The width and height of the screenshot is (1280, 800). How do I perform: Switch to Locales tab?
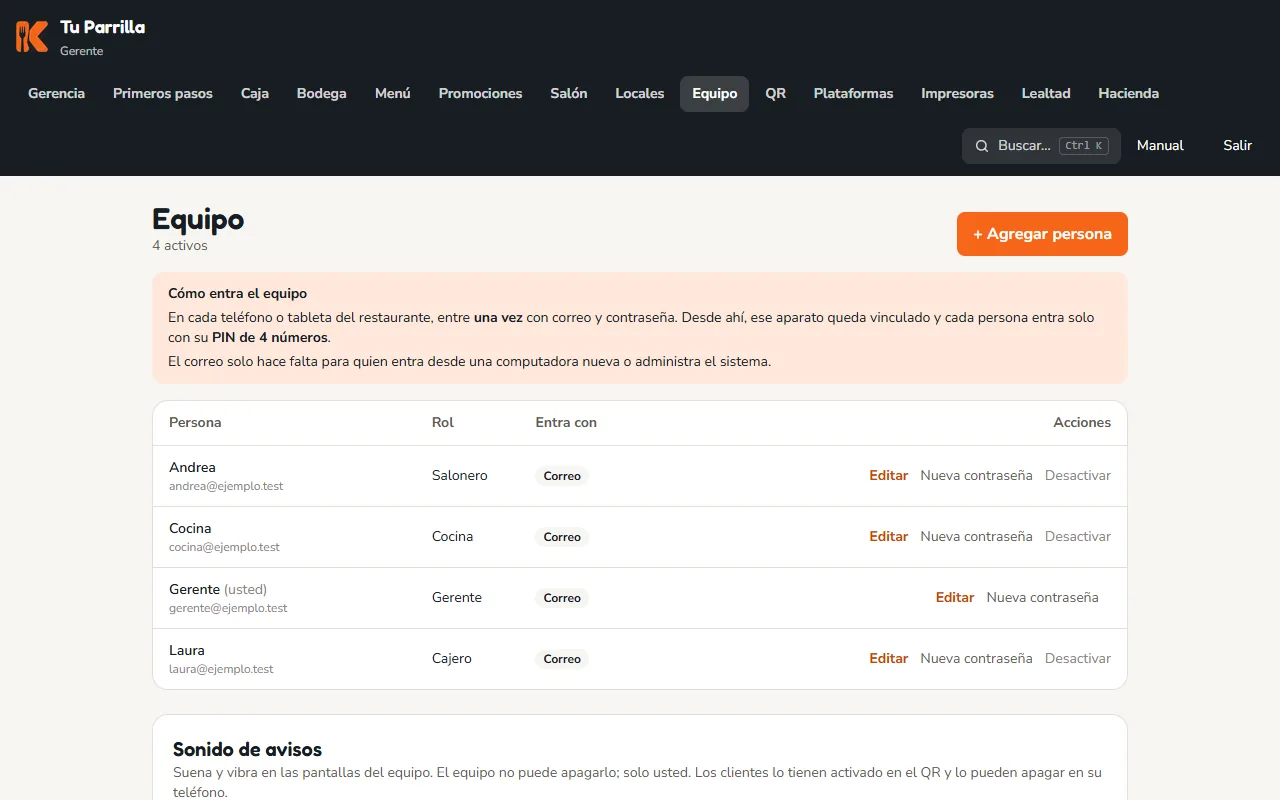pyautogui.click(x=640, y=94)
